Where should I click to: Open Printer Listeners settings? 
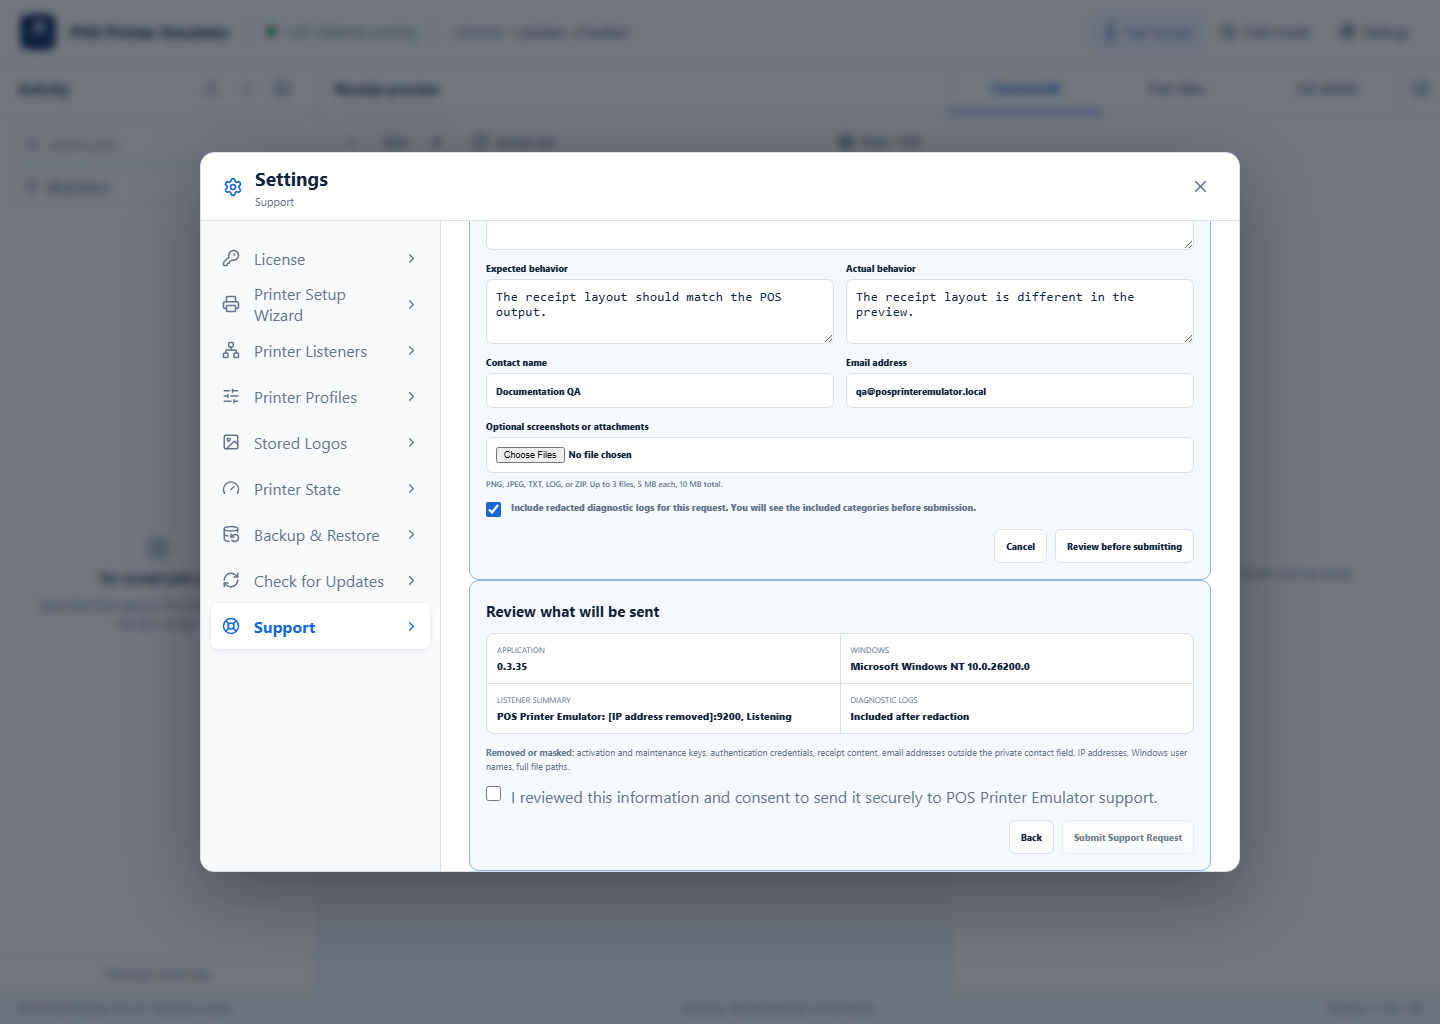pos(320,351)
